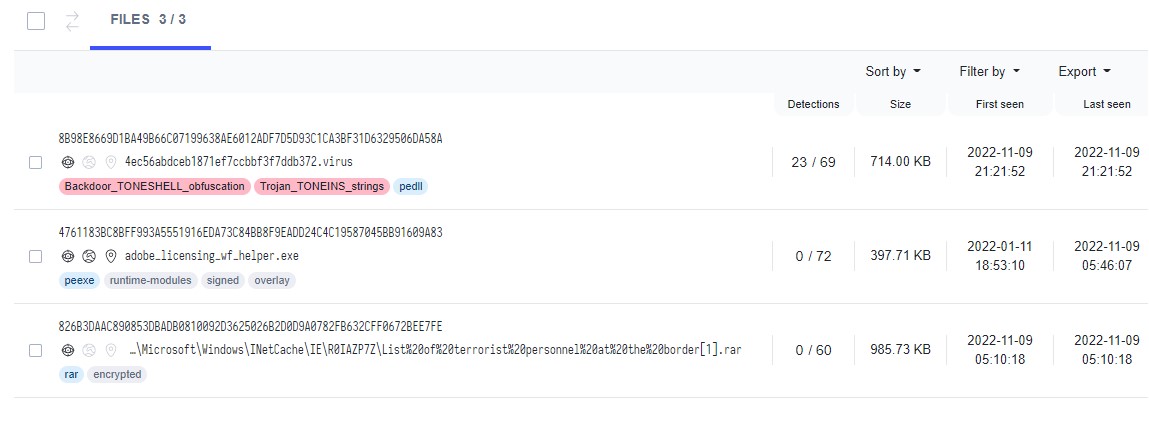Check the adobe_licensing_wf_helper.exe row checkbox
1149x425 pixels.
pyautogui.click(x=36, y=256)
